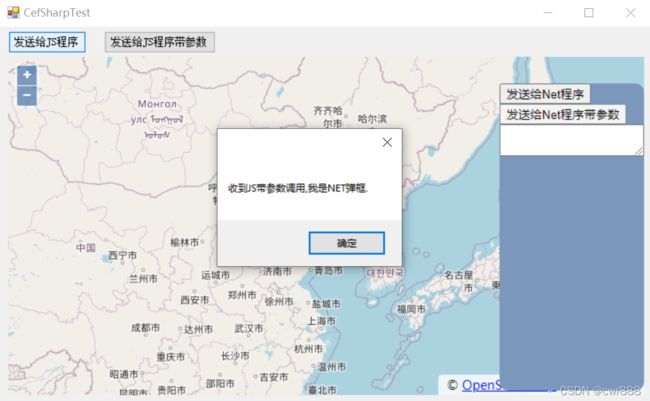Screen dimensions: 650x401
Task: Close the CefSharpTest window
Action: tap(631, 12)
